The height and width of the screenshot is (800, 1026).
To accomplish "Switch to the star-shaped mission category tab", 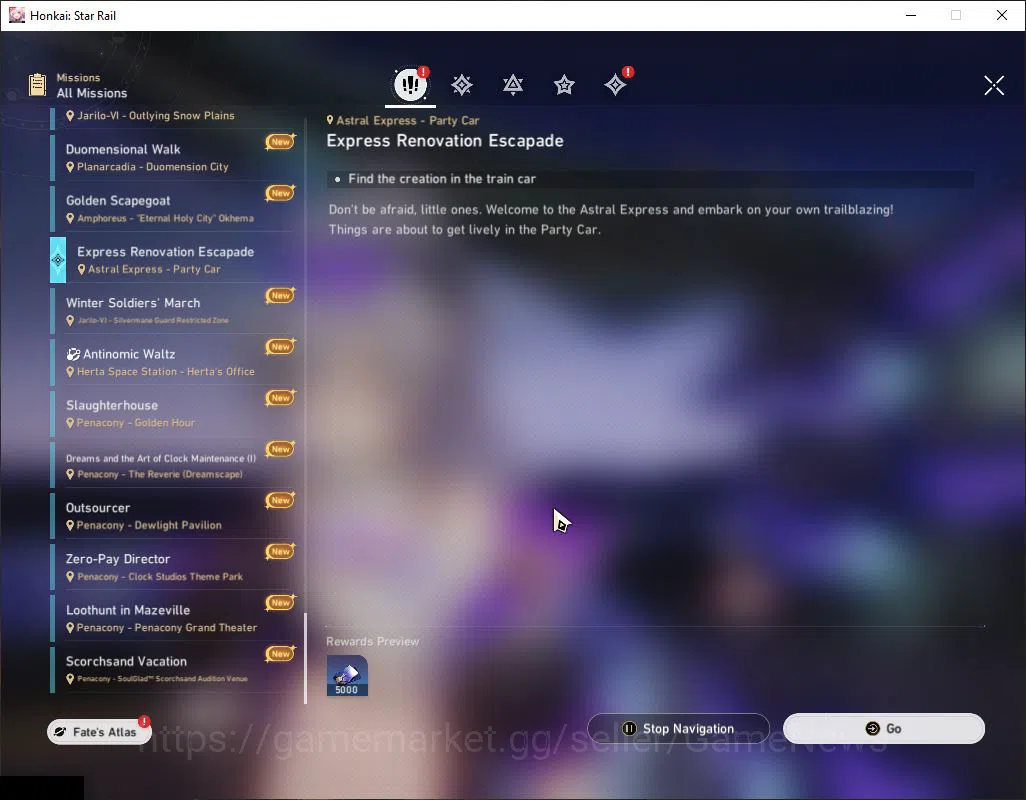I will click(564, 85).
